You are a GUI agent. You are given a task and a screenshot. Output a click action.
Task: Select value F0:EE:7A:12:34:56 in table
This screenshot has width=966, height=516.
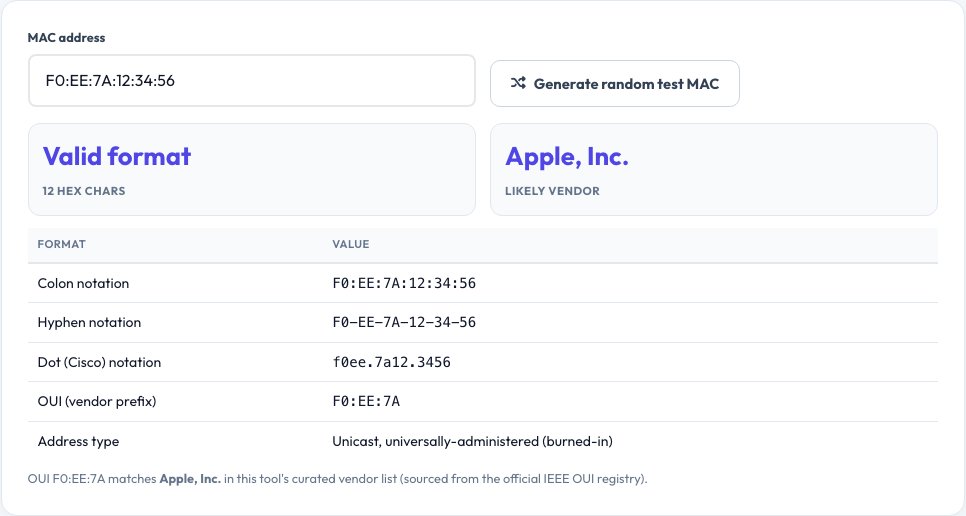(404, 283)
